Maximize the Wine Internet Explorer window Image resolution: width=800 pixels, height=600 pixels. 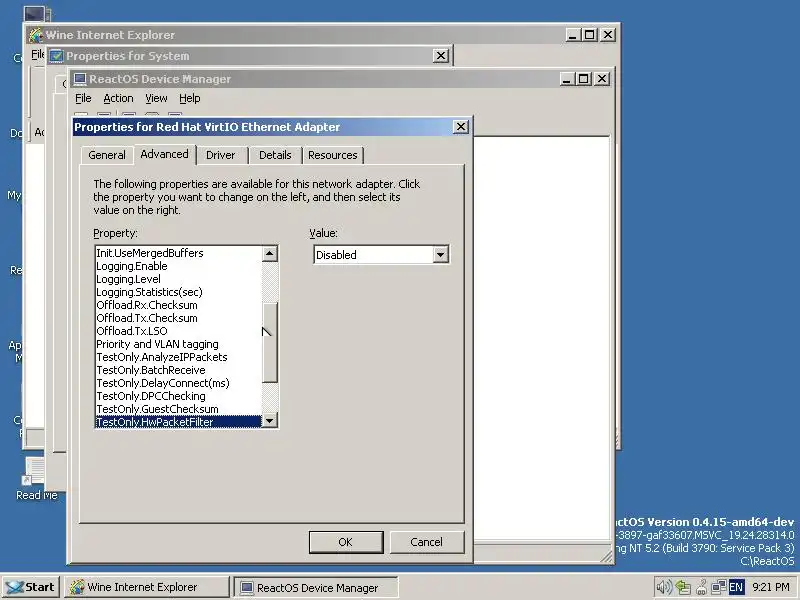(x=590, y=35)
